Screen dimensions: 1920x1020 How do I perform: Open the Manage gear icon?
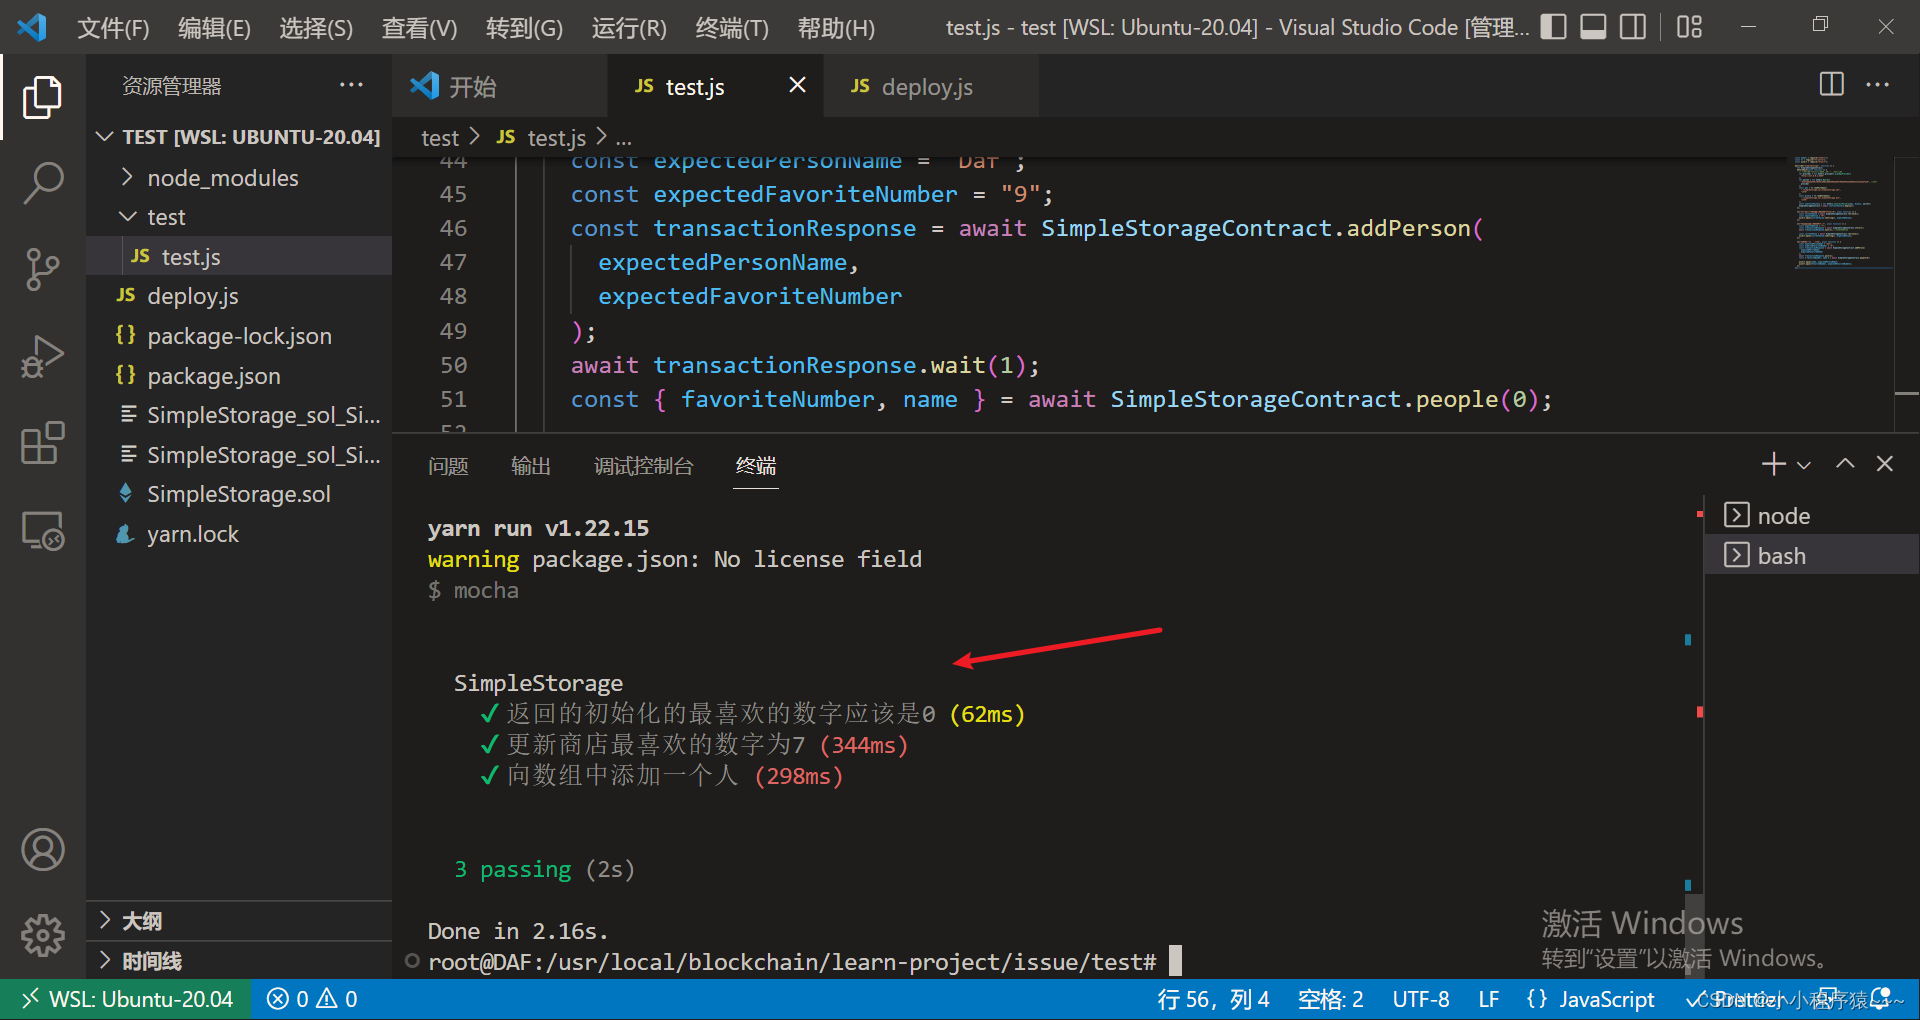[x=42, y=936]
